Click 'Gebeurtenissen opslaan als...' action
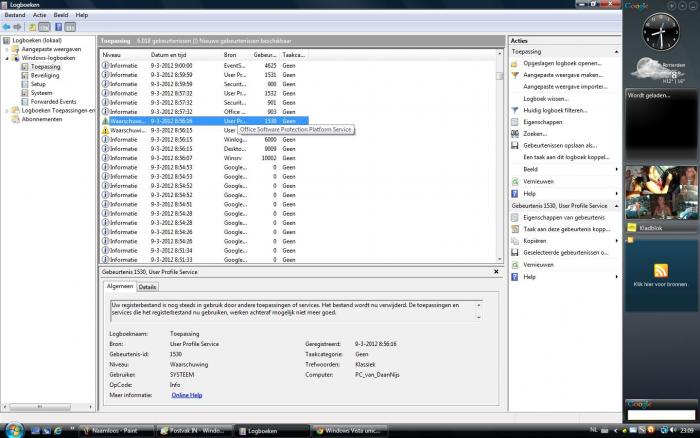 tap(559, 145)
